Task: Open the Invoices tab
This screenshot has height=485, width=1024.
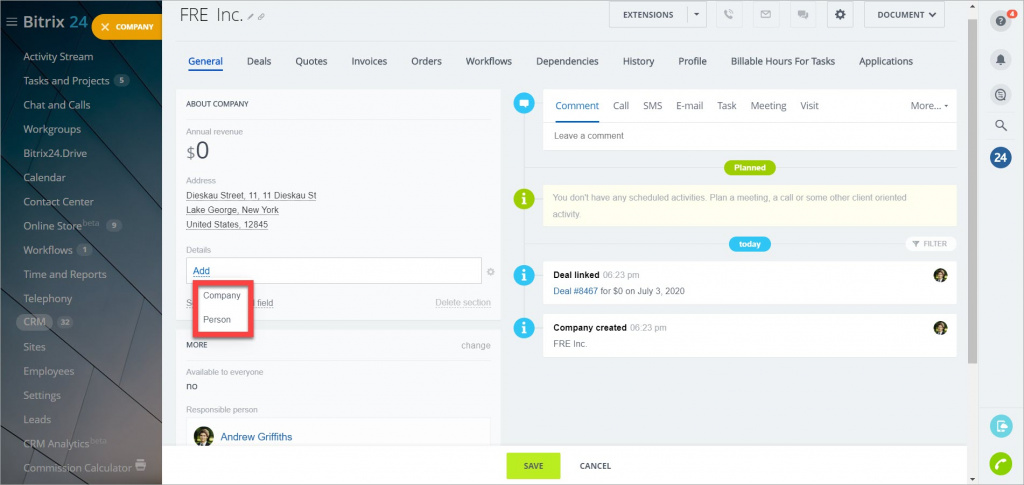Action: 369,61
